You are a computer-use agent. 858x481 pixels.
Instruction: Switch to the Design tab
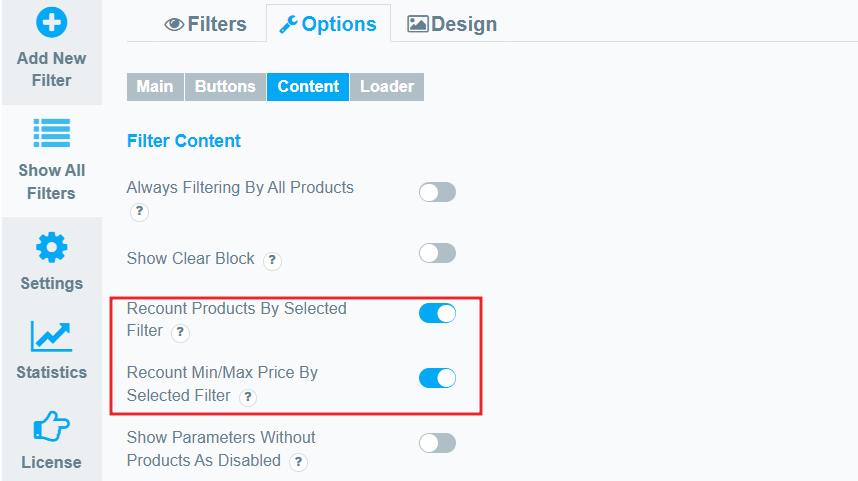(452, 24)
